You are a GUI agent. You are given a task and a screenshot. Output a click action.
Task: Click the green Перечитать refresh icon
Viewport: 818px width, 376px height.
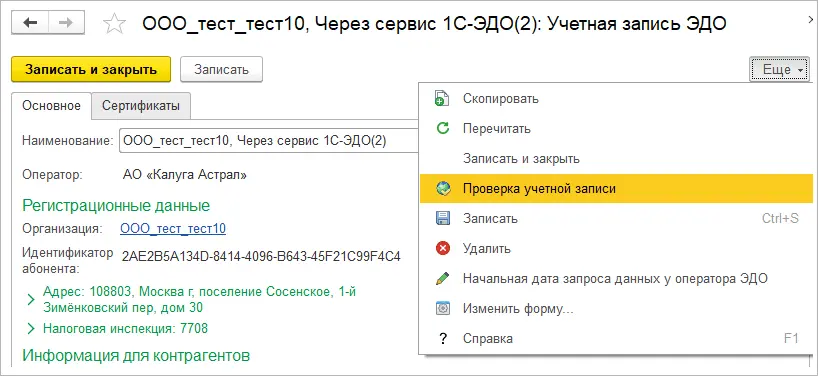click(442, 128)
